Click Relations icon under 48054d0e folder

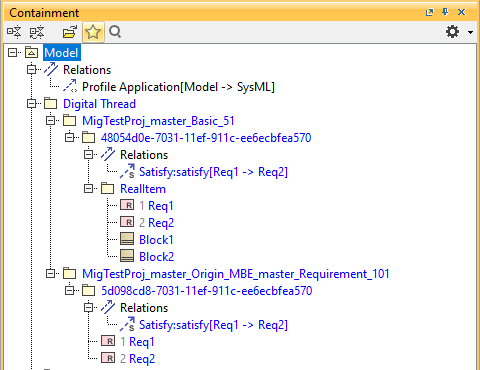pyautogui.click(x=108, y=155)
